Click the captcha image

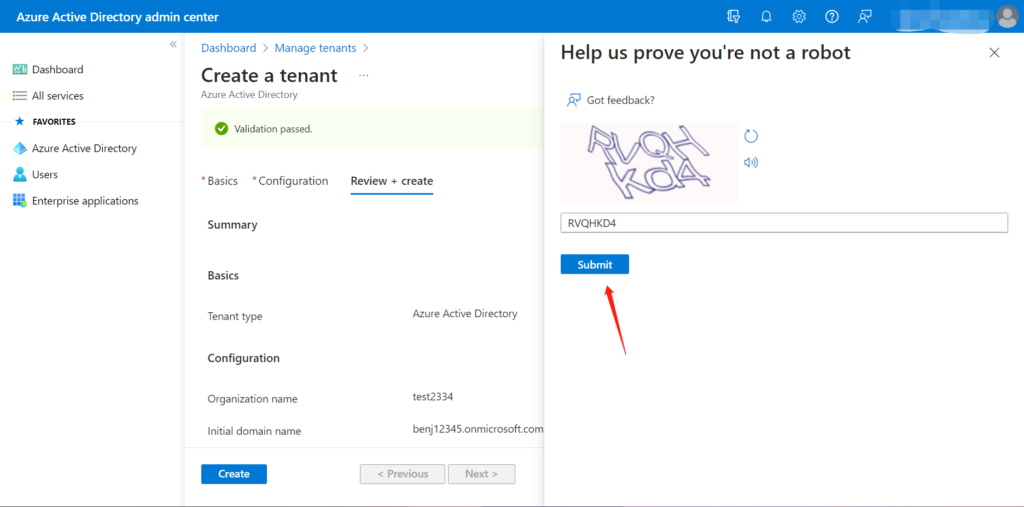650,162
